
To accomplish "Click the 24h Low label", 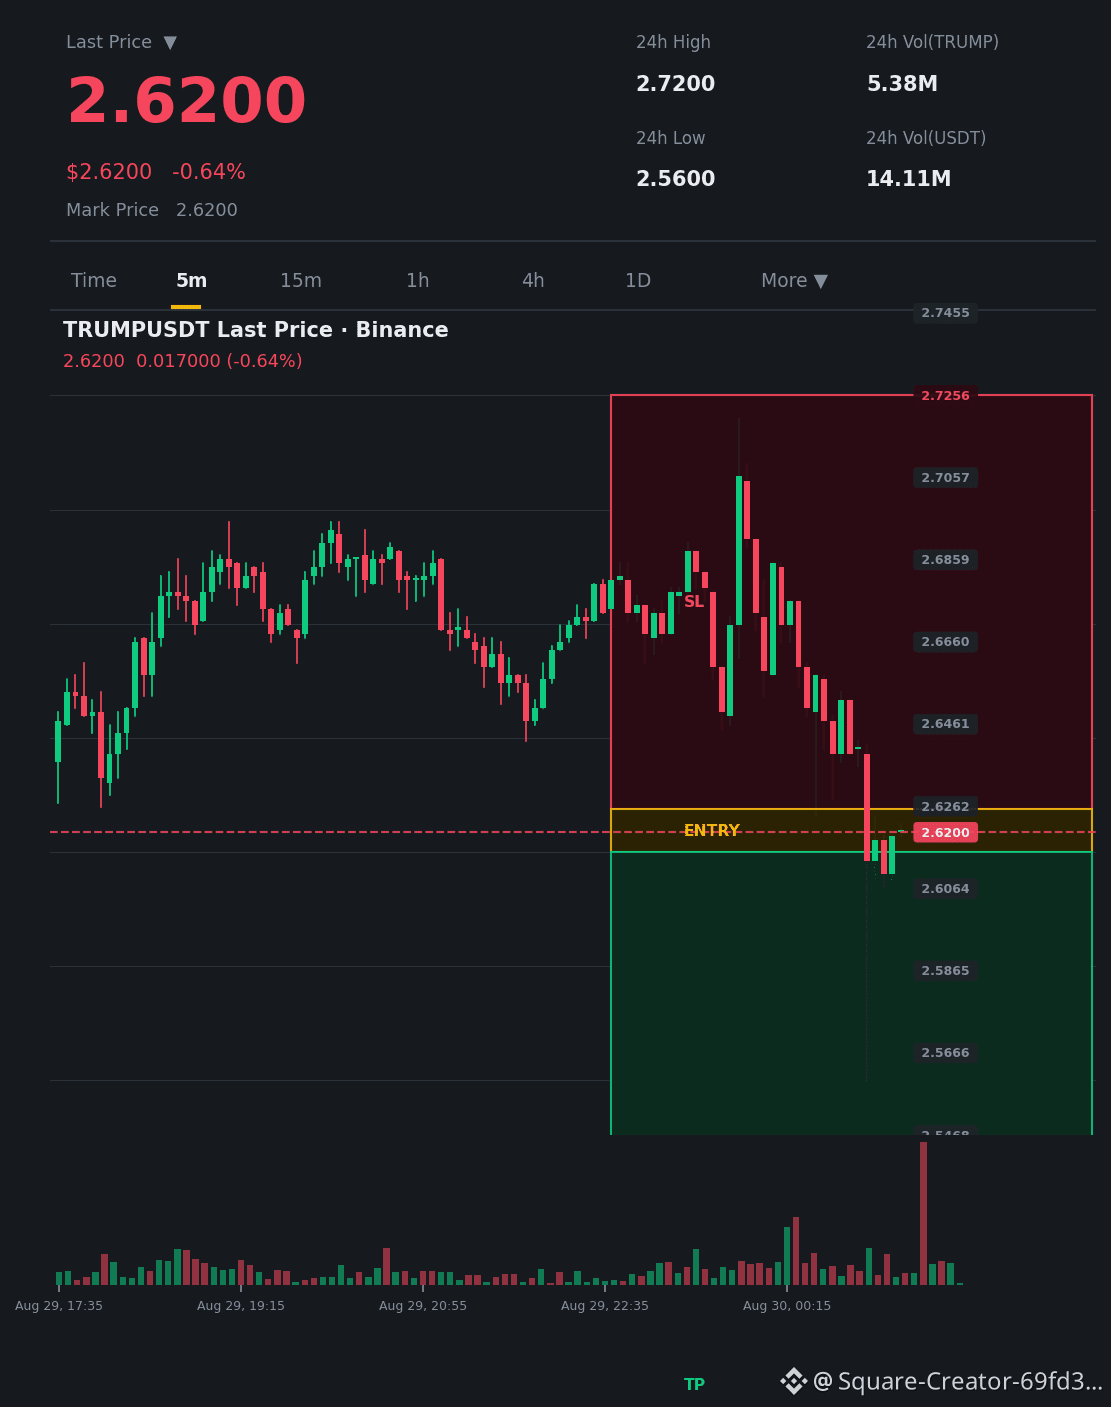I will pyautogui.click(x=671, y=138).
